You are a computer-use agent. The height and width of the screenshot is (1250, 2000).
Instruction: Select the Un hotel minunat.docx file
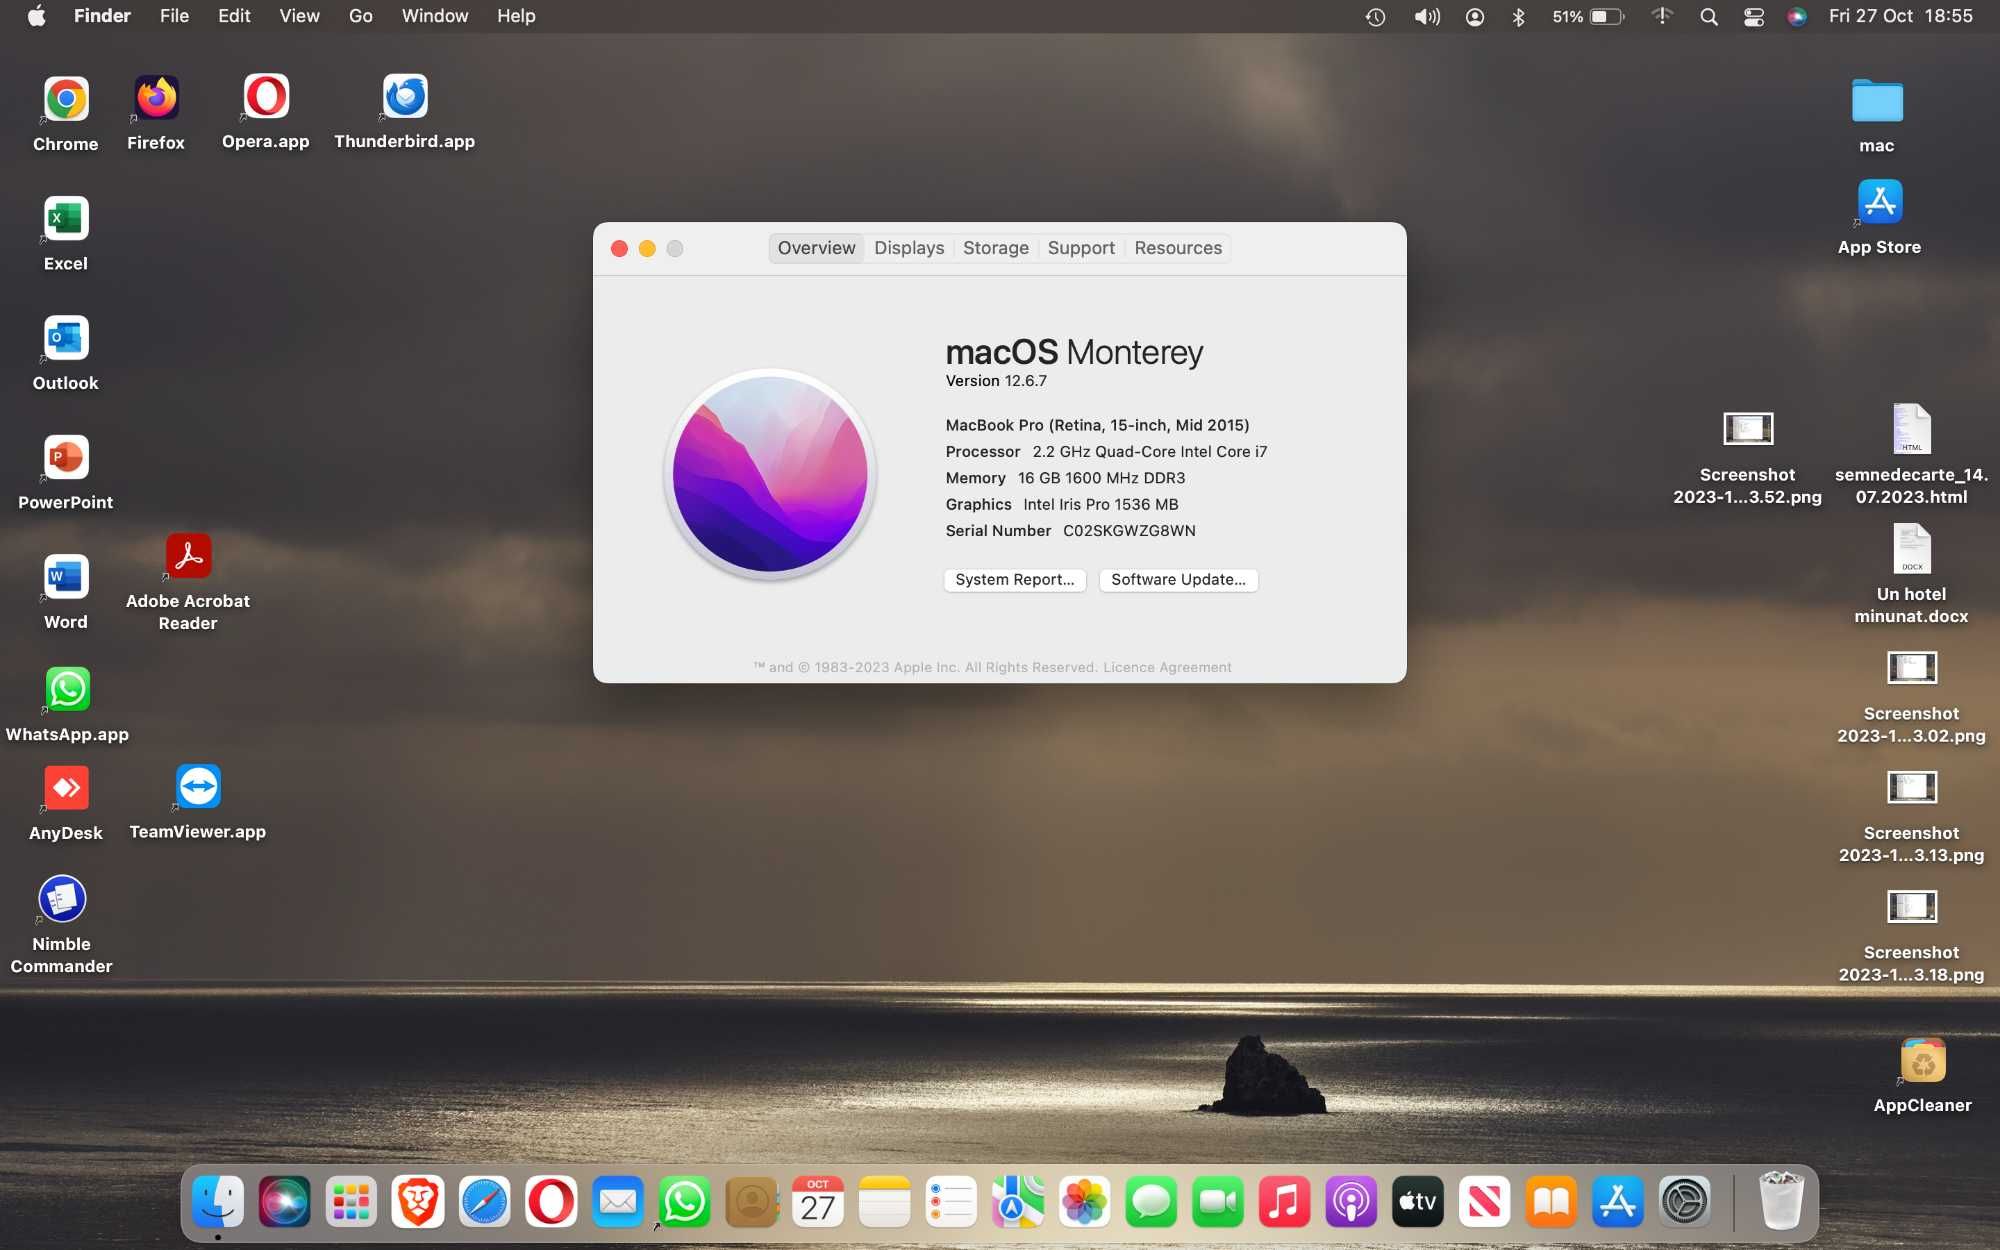[x=1912, y=549]
